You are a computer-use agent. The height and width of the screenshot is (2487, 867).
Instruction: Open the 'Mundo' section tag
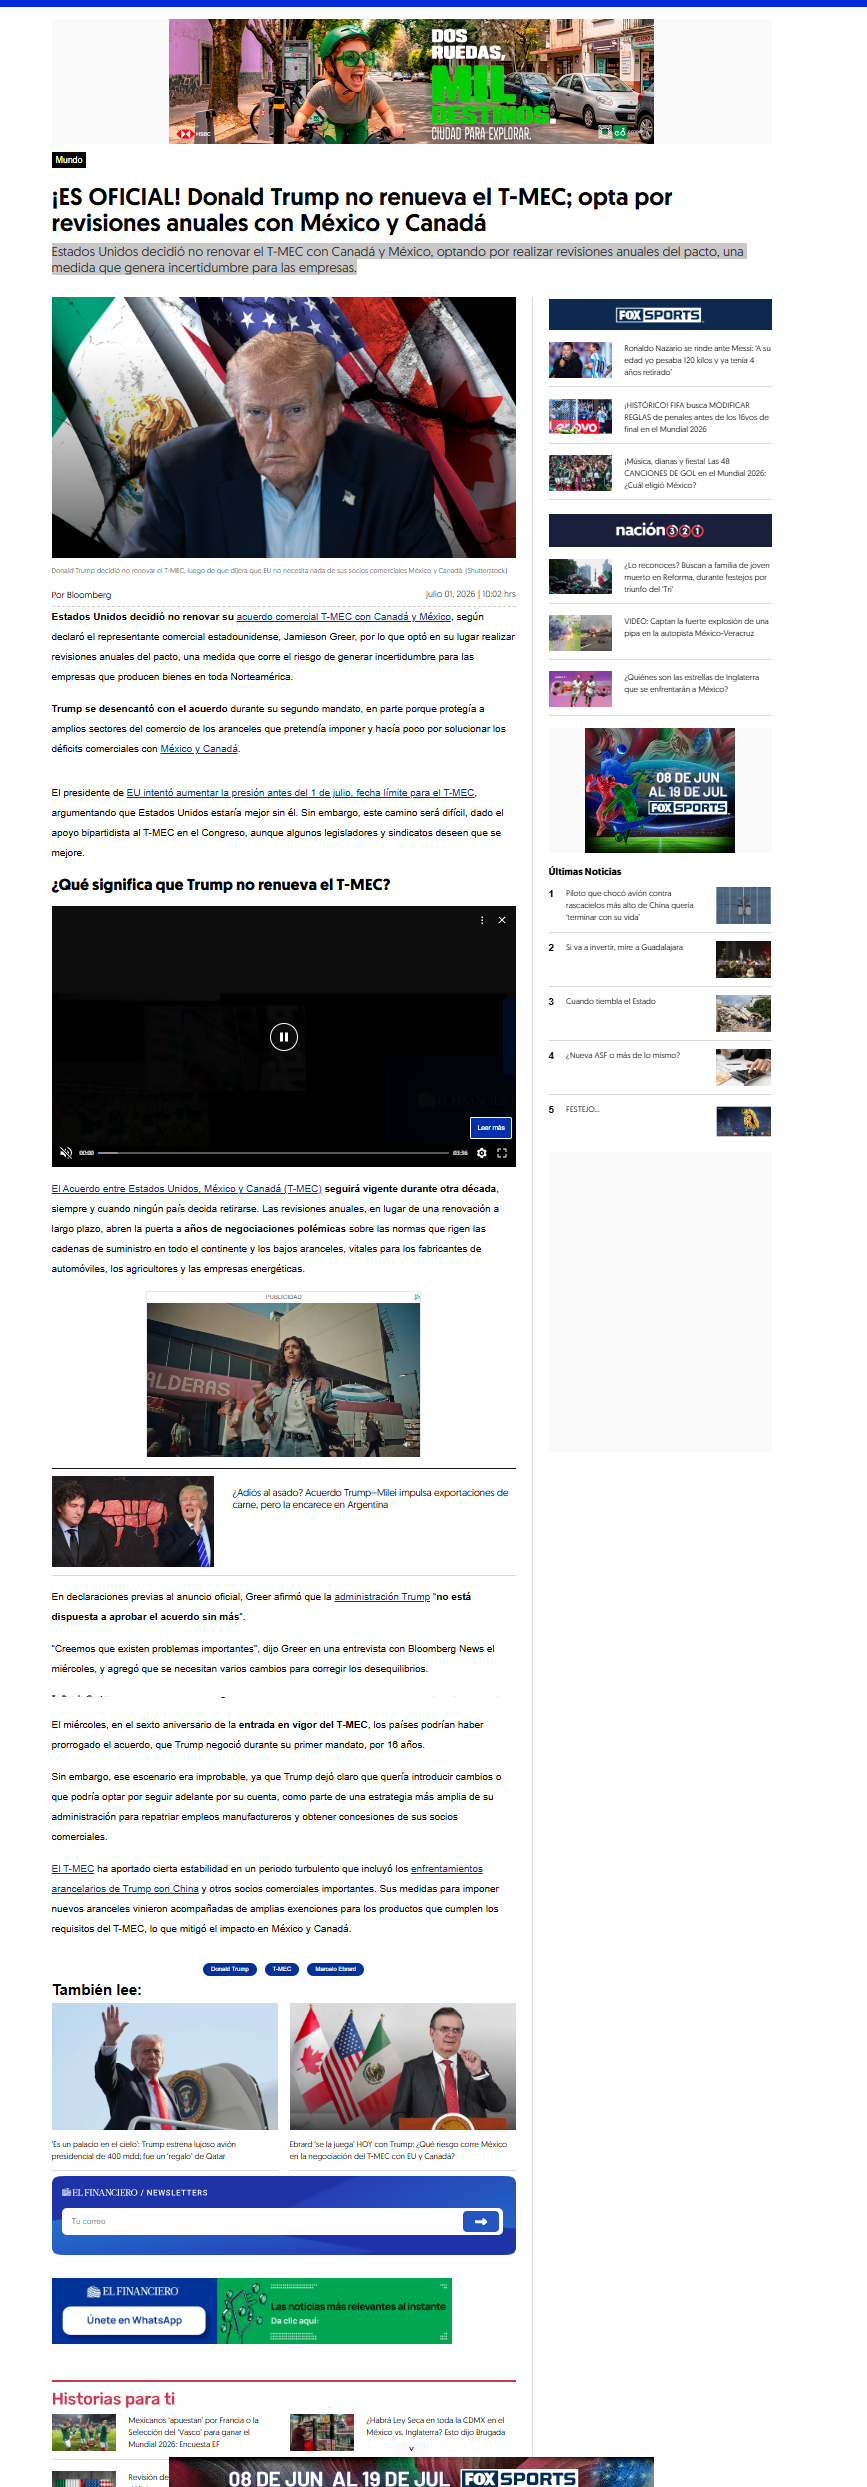69,160
